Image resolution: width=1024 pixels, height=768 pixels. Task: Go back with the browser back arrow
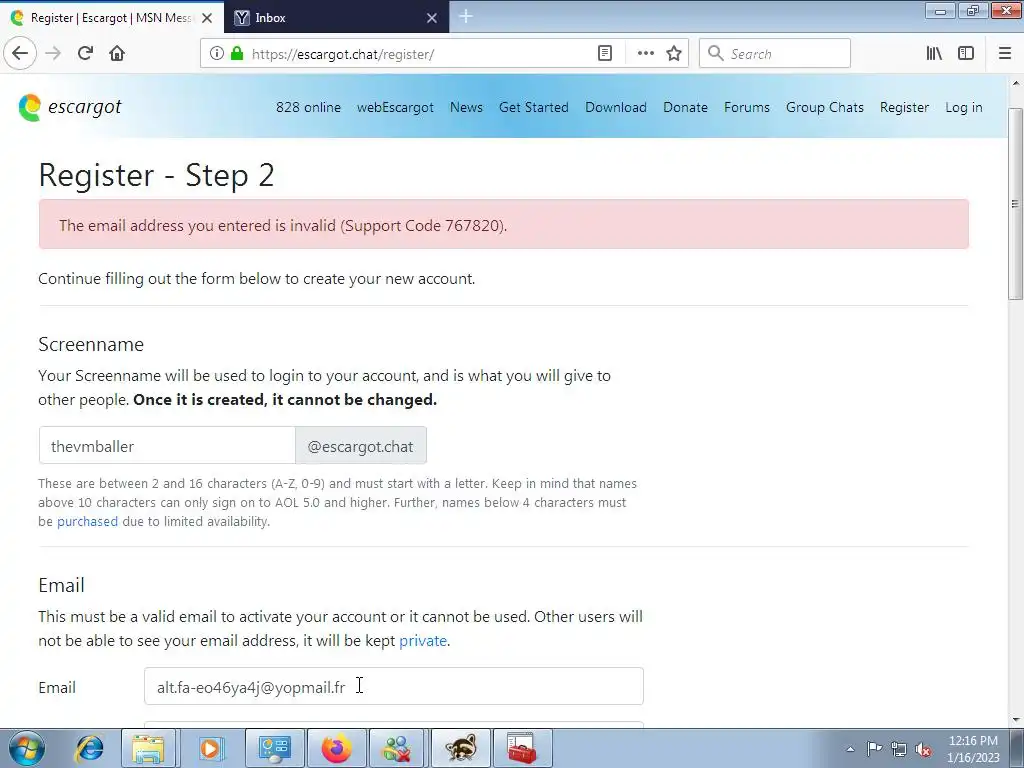[20, 54]
